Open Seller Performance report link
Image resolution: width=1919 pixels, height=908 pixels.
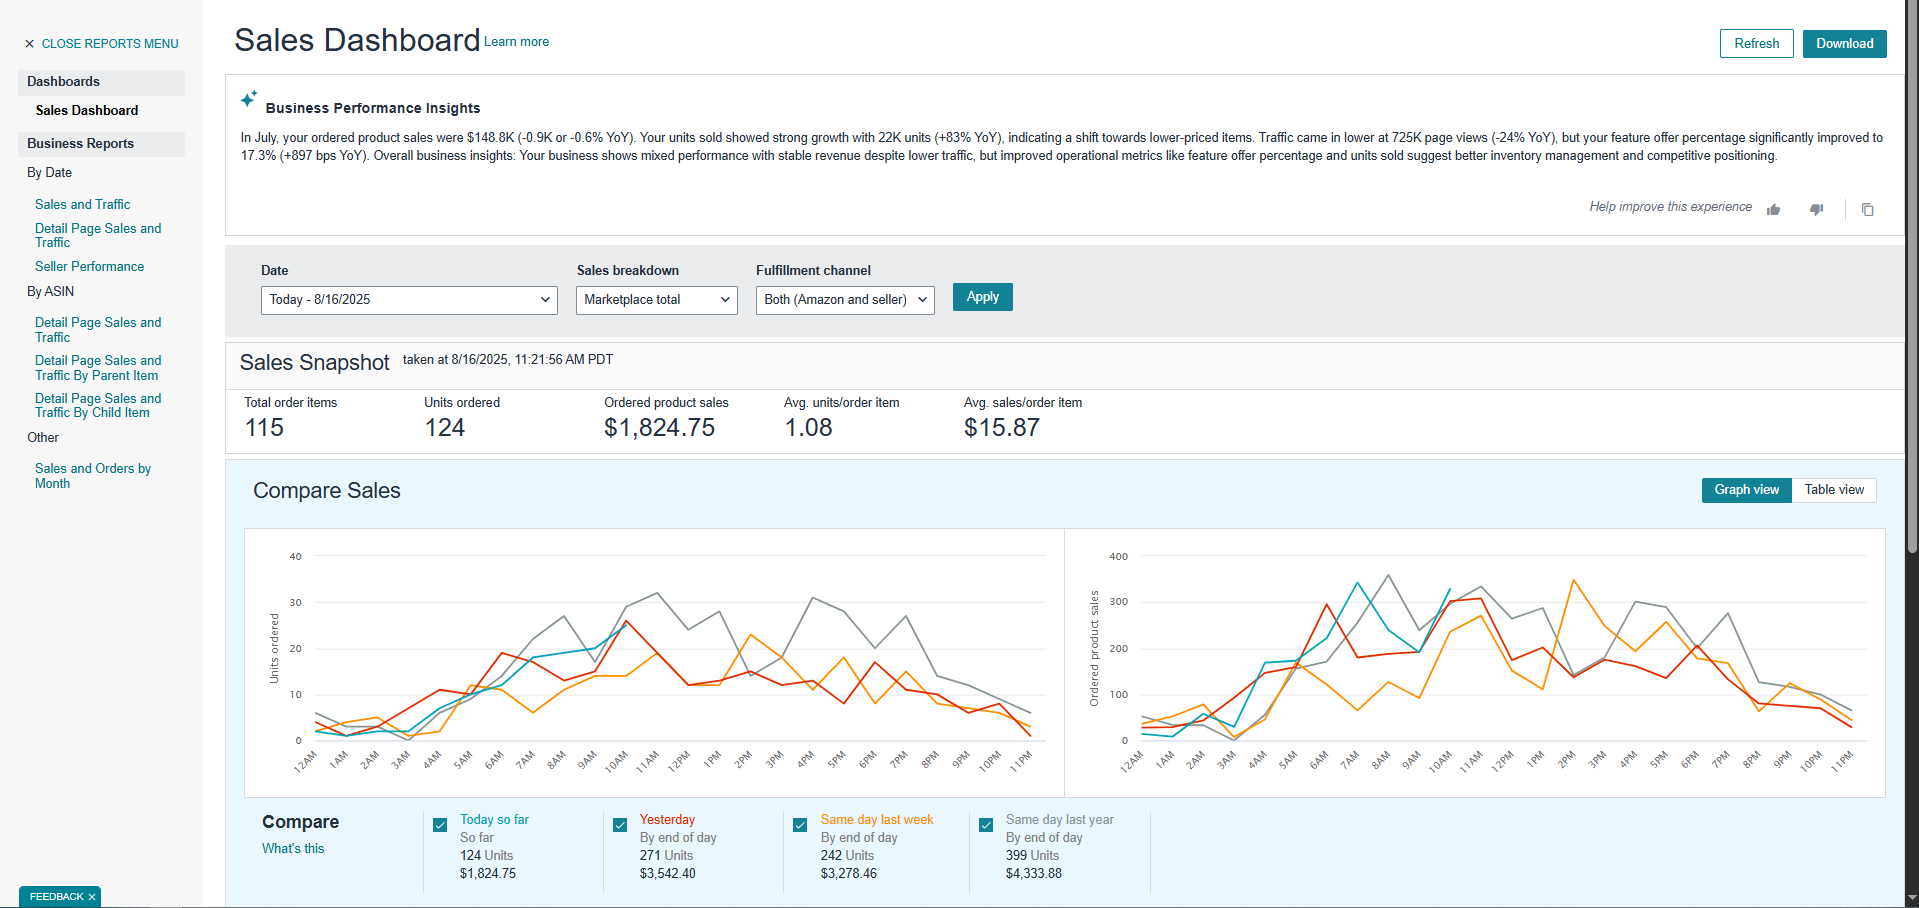(x=89, y=267)
